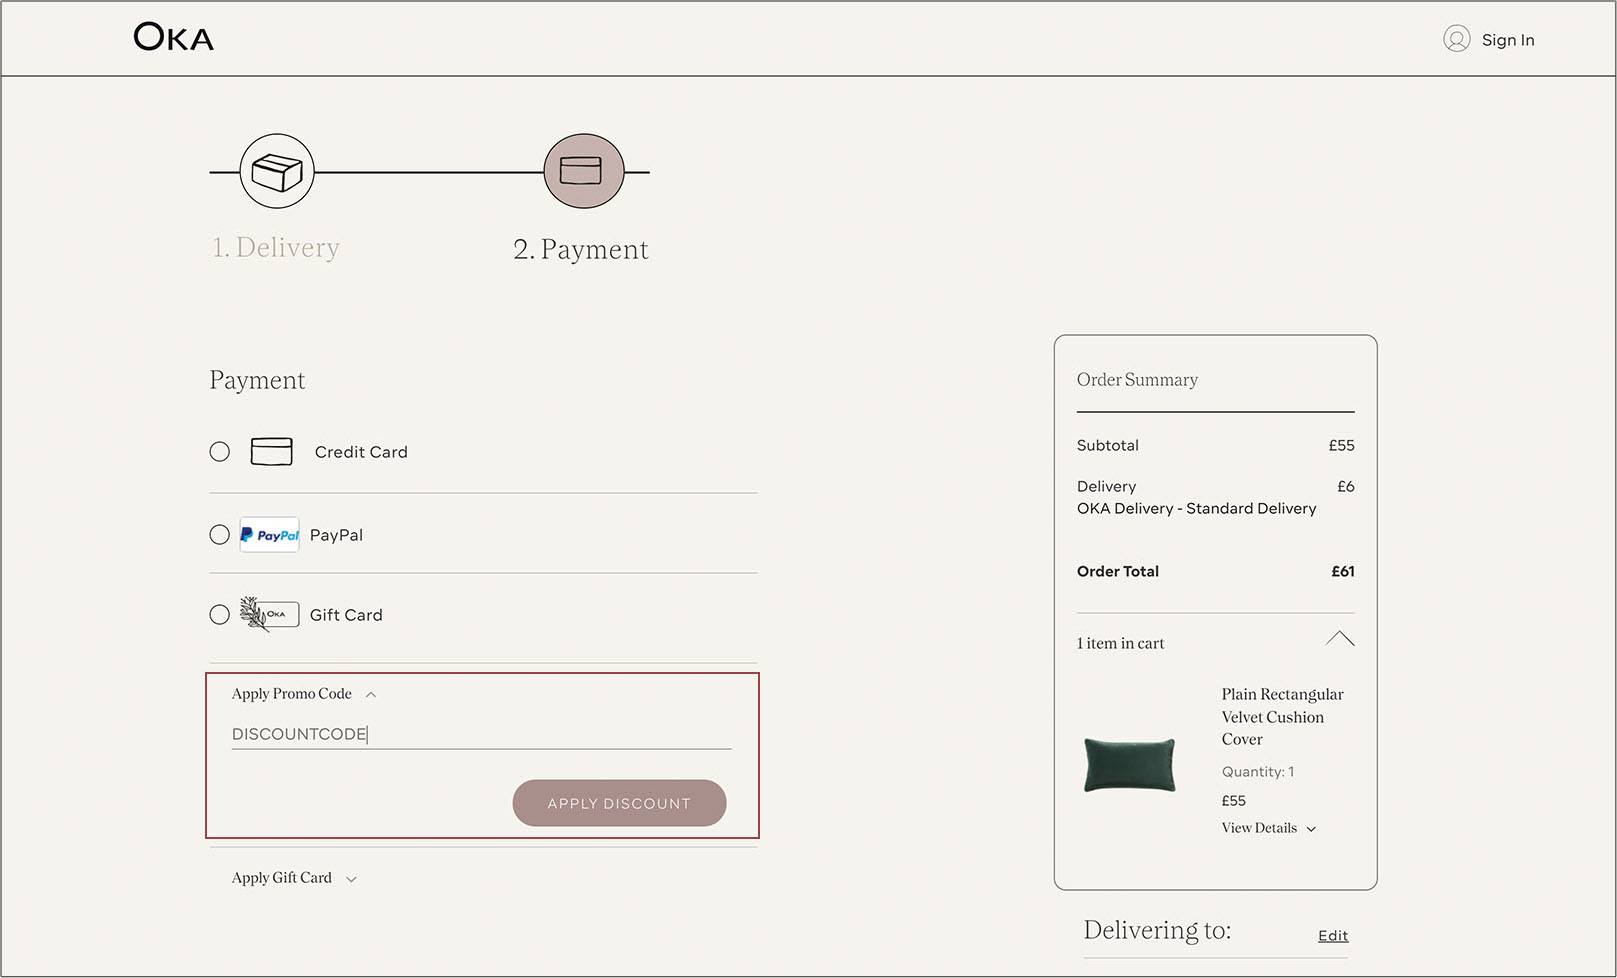Collapse the Apply Promo Code section

tap(304, 694)
